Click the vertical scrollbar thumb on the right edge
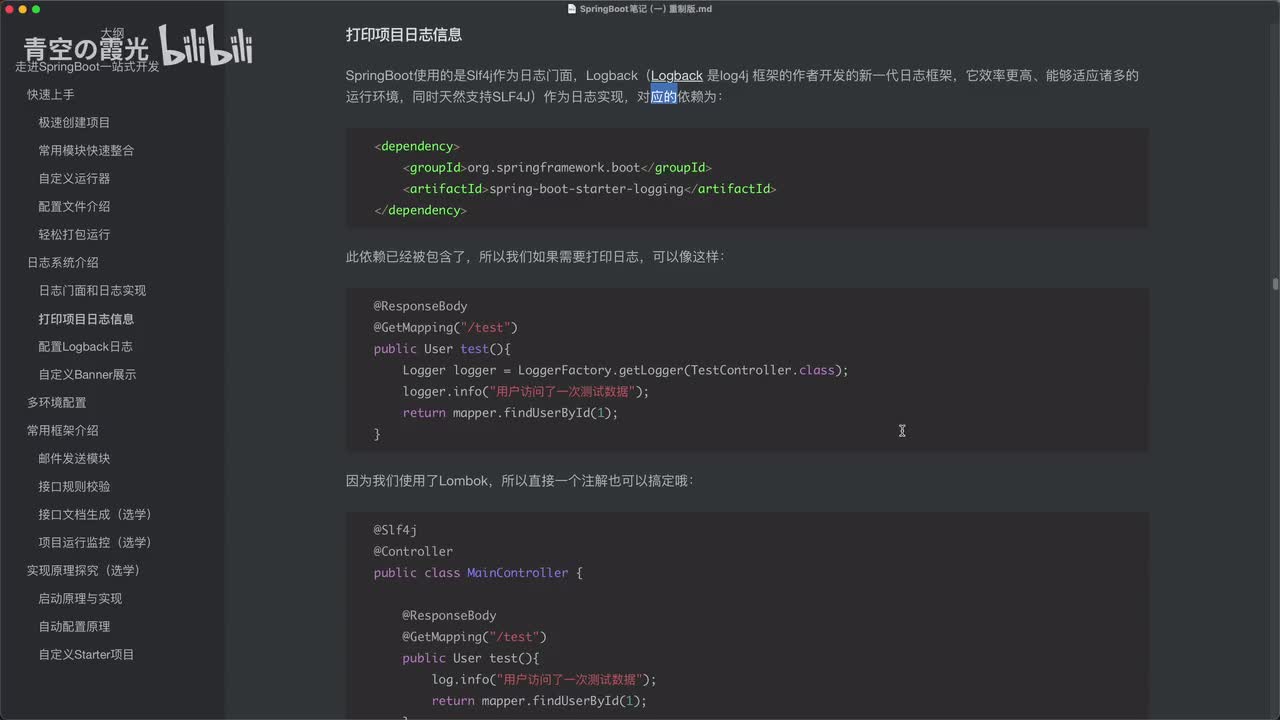The width and height of the screenshot is (1280, 720). tap(1275, 284)
